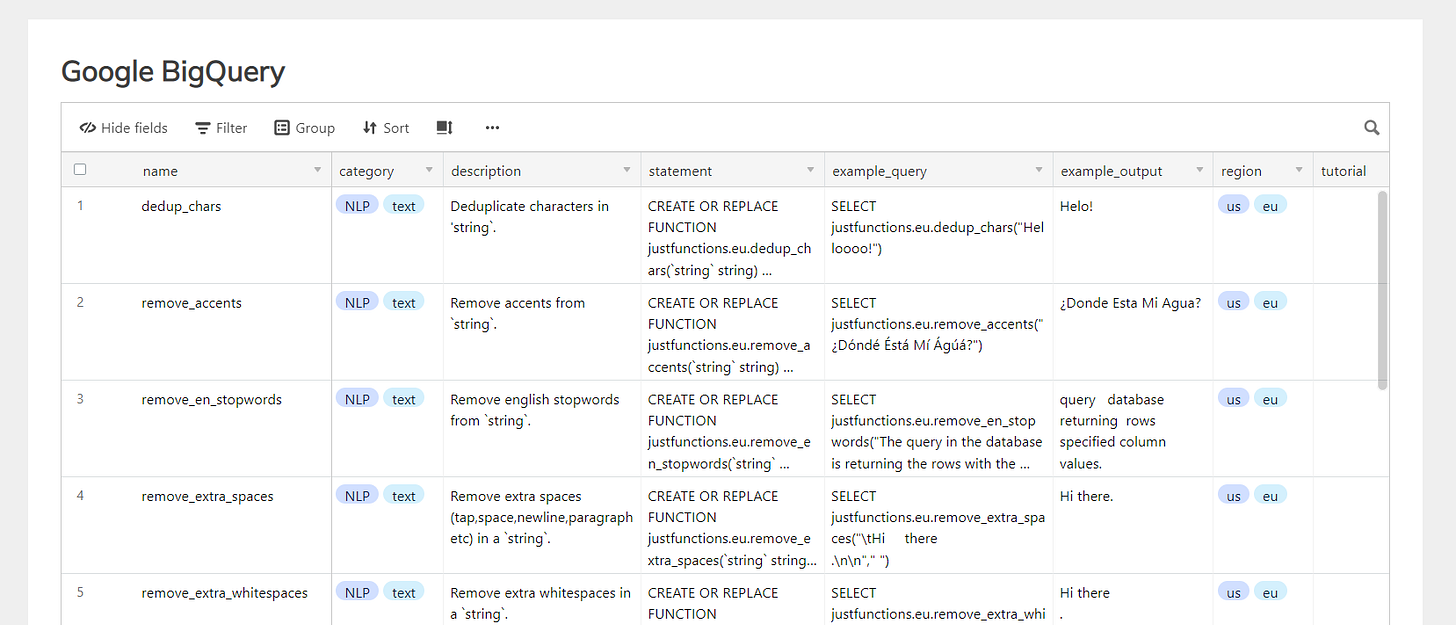Click the dedup_chars statement cell
1456x625 pixels.
tap(733, 235)
